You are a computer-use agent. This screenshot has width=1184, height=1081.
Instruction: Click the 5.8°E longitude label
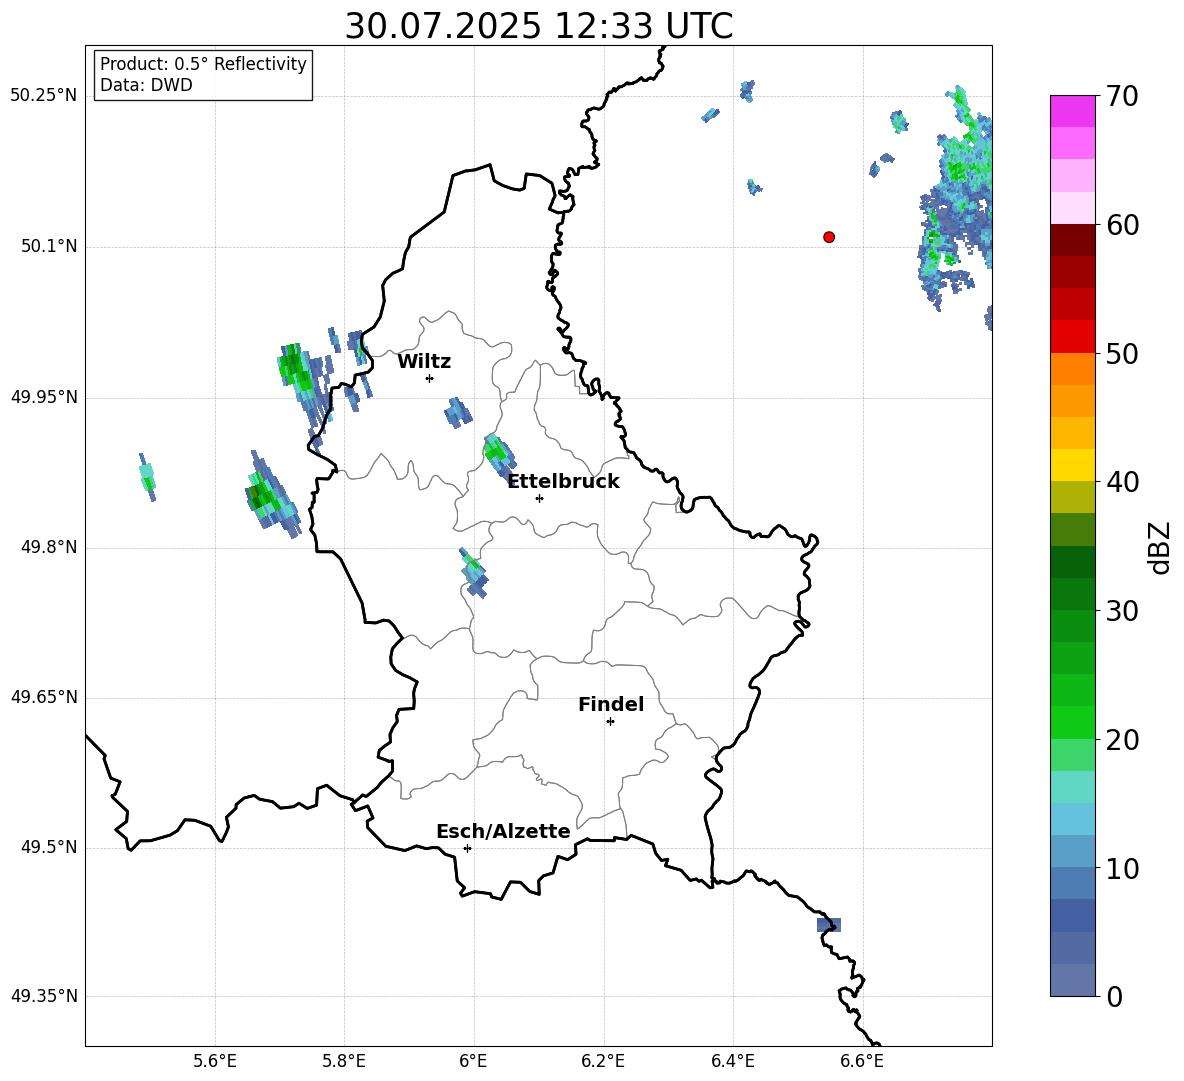[344, 1061]
